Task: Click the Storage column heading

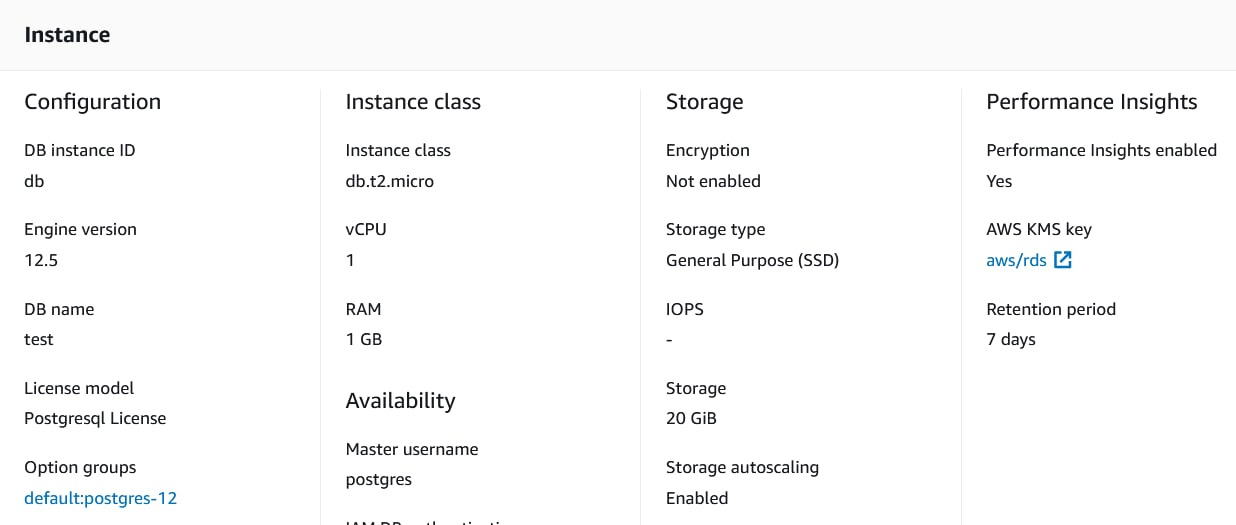Action: click(705, 102)
